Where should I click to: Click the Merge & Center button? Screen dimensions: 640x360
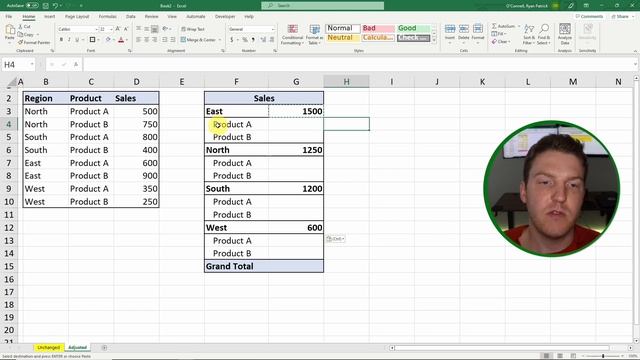198,40
